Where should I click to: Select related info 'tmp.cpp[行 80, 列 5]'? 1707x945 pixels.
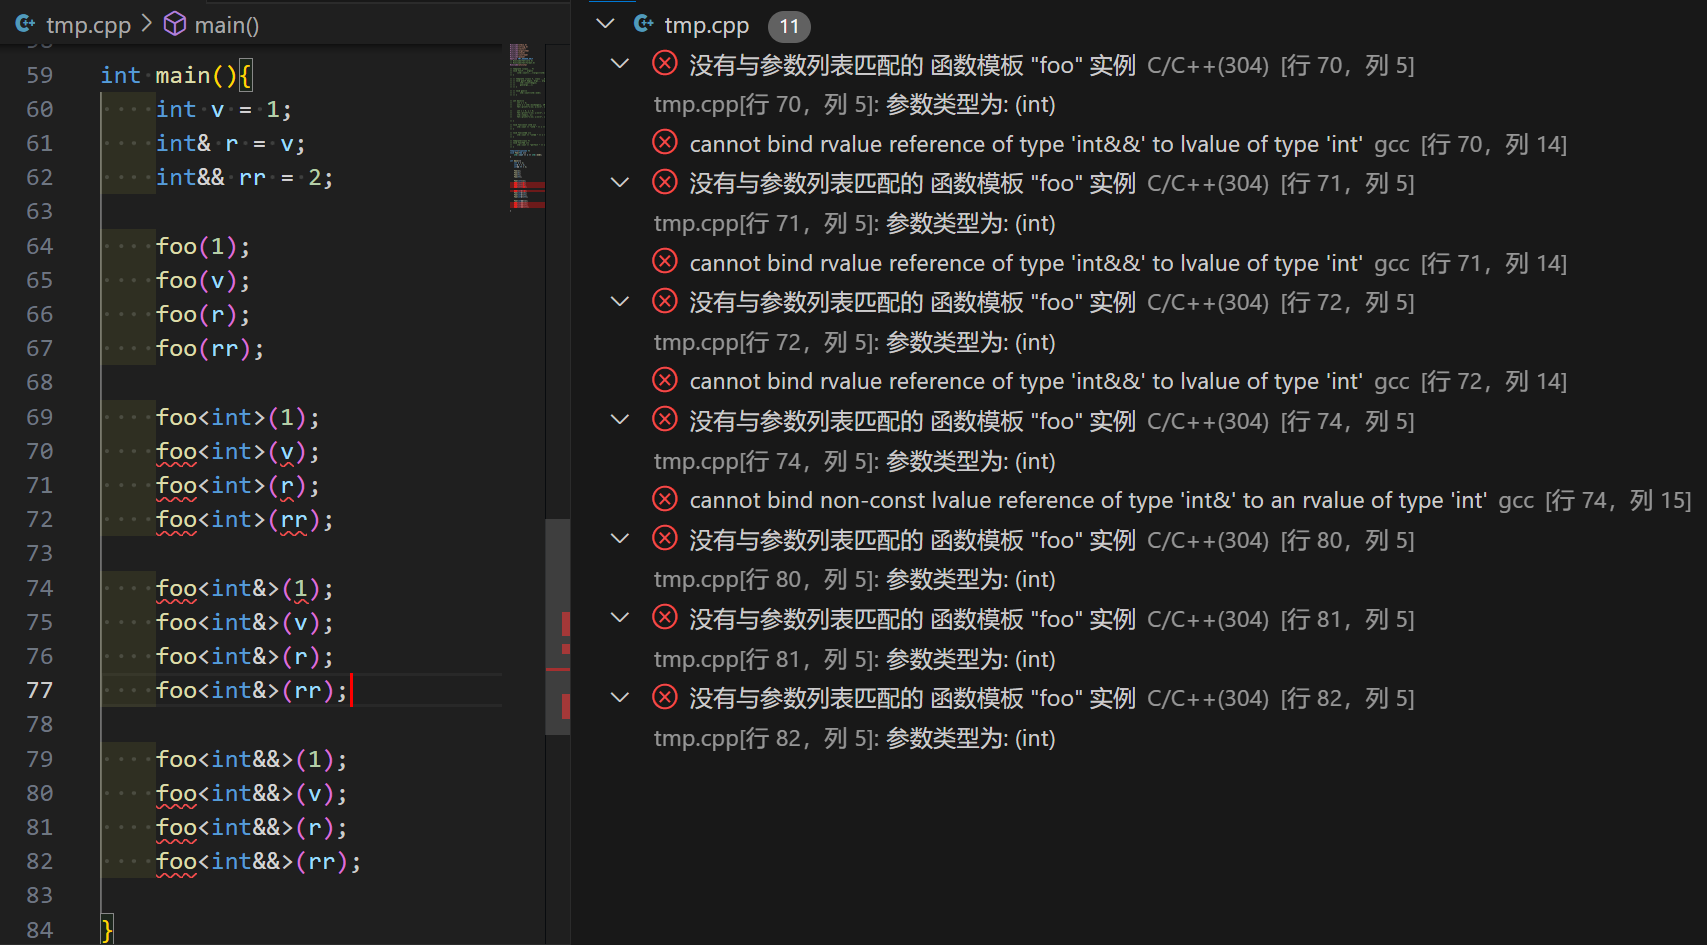tap(854, 579)
